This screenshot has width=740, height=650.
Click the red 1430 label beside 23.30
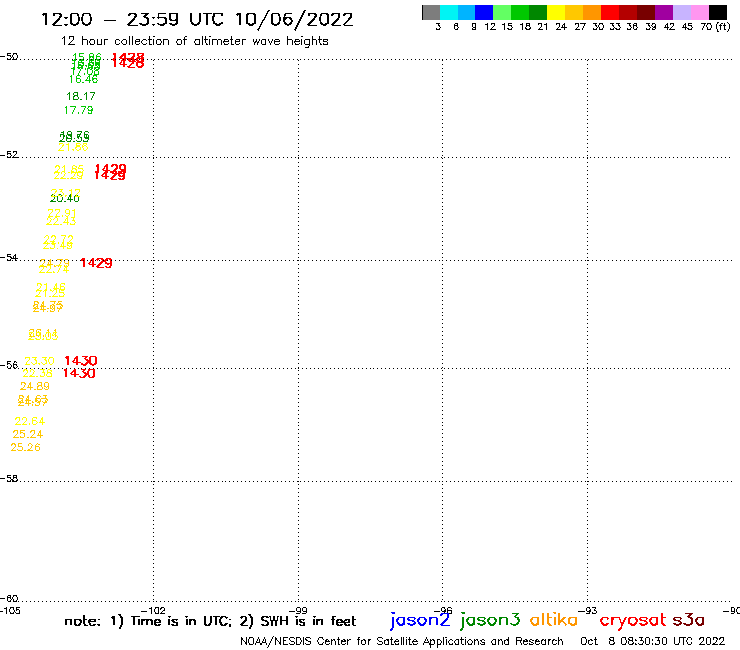(81, 361)
